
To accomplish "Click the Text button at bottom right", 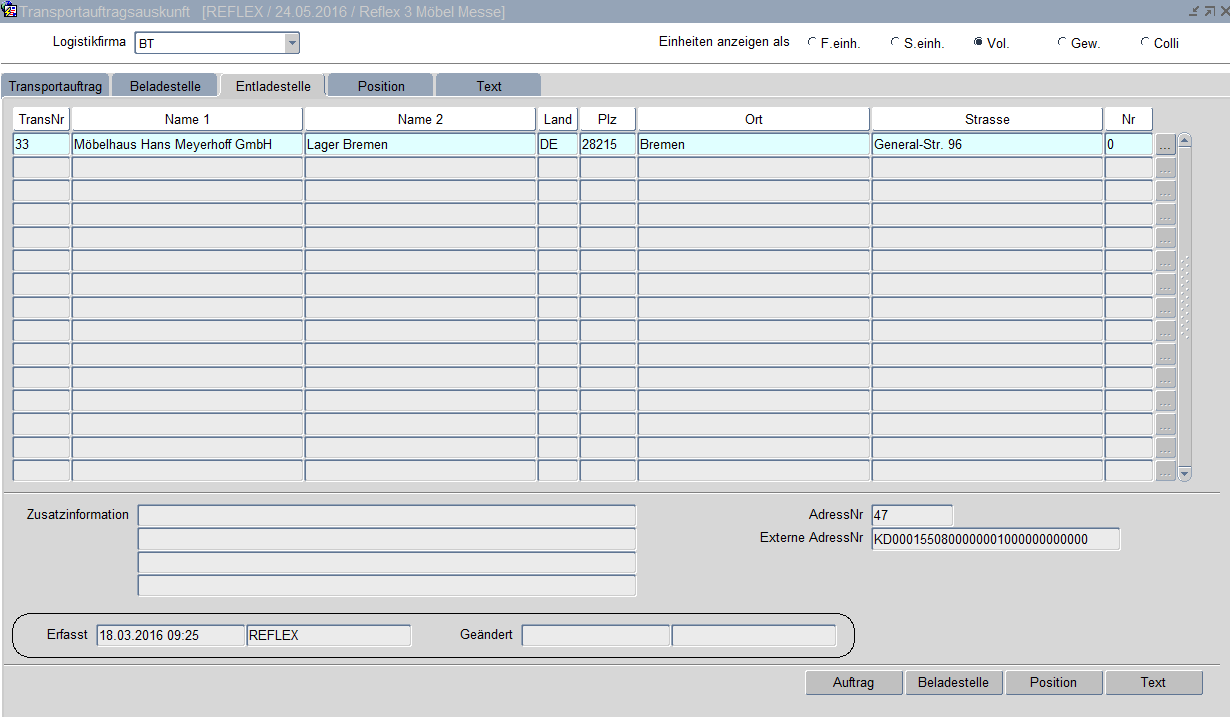I will [x=1153, y=682].
